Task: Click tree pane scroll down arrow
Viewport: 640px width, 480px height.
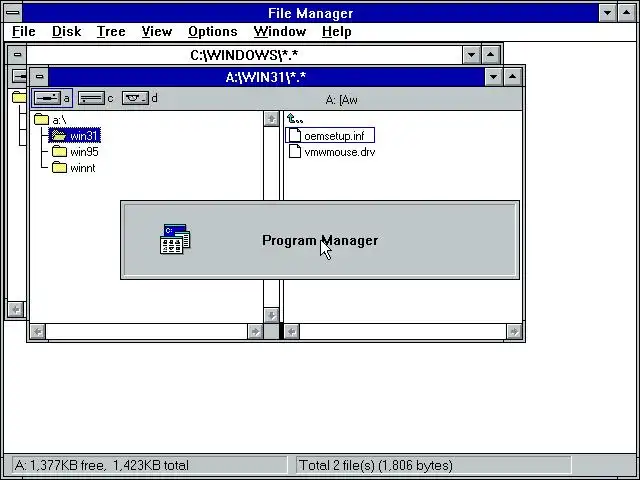Action: [271, 315]
